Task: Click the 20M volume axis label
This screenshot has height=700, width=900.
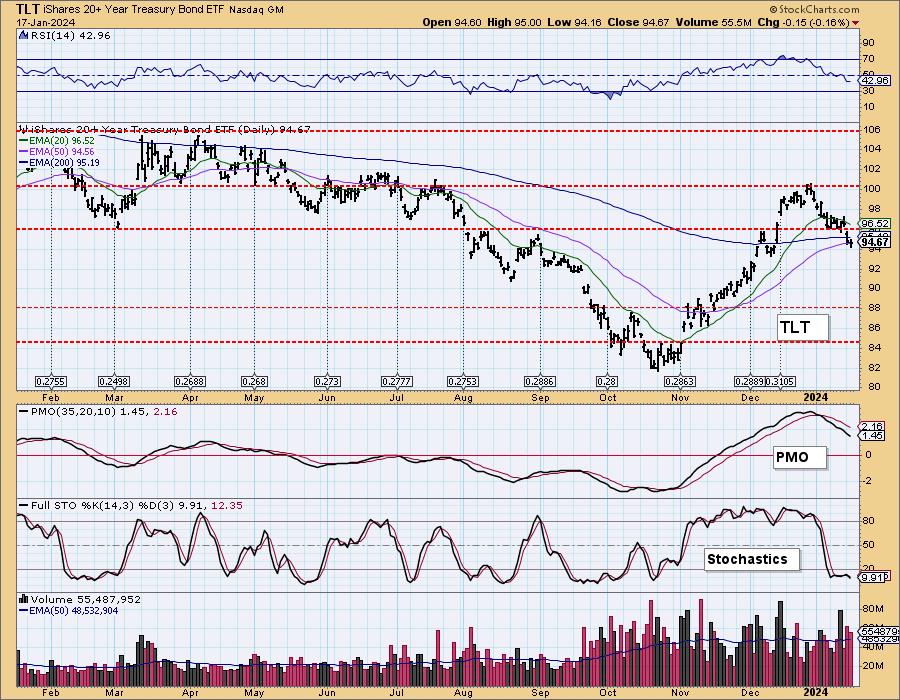Action: pos(872,666)
